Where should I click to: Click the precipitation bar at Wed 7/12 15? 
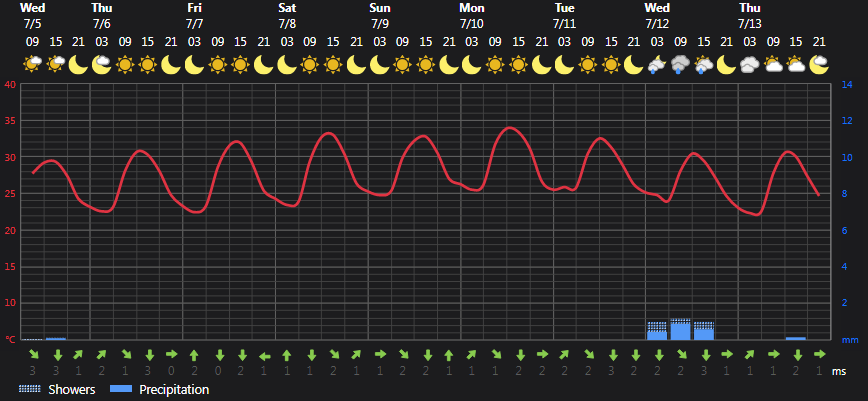pyautogui.click(x=704, y=331)
